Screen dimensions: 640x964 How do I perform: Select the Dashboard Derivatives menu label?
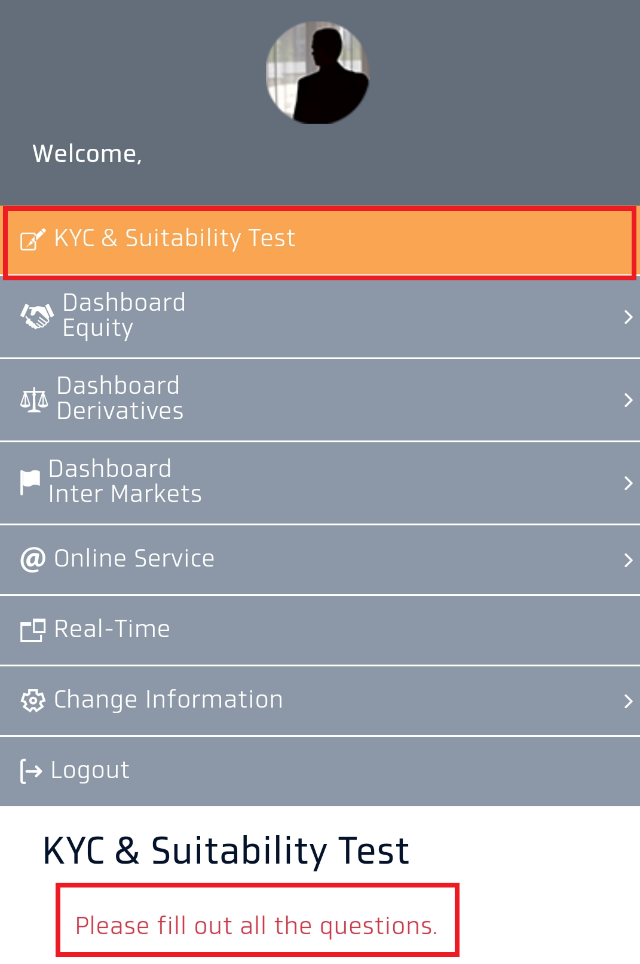[x=120, y=398]
